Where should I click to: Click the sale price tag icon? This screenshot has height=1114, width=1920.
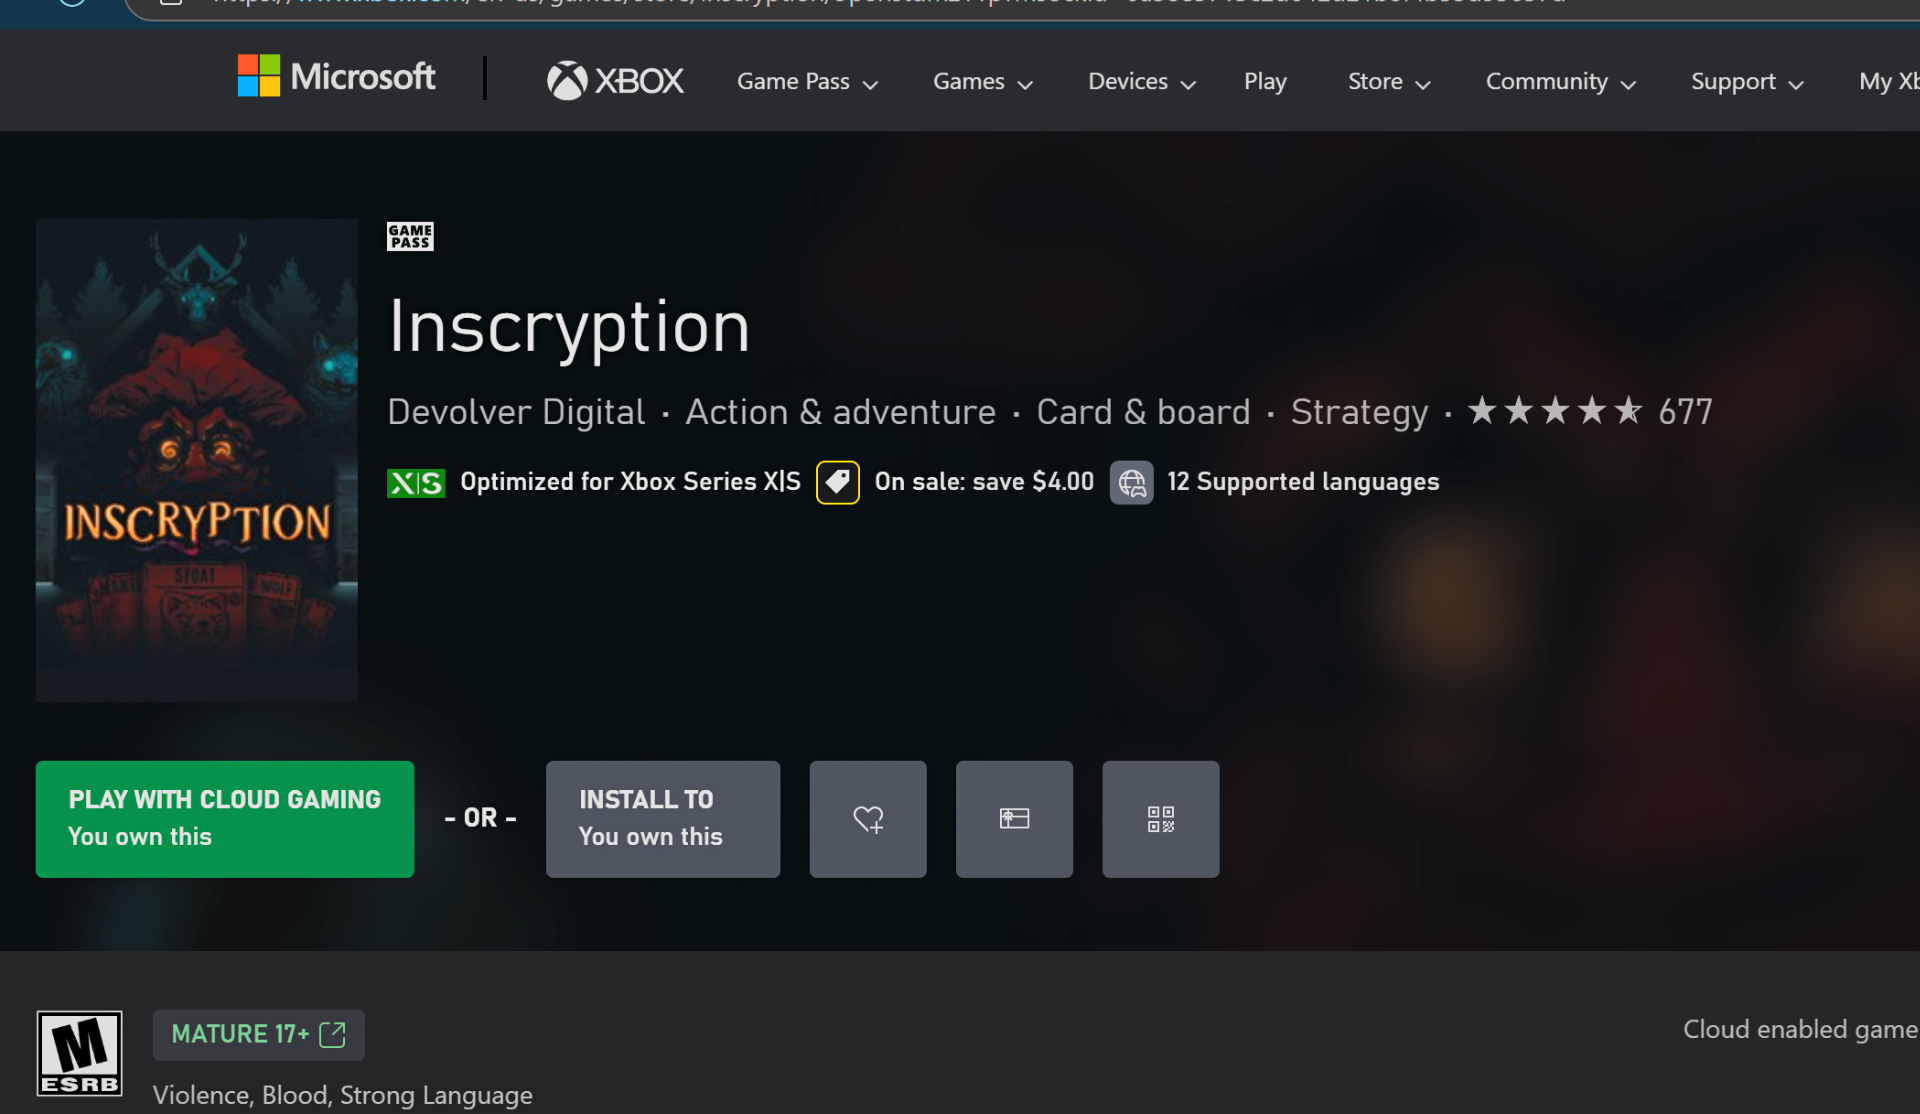pyautogui.click(x=838, y=483)
